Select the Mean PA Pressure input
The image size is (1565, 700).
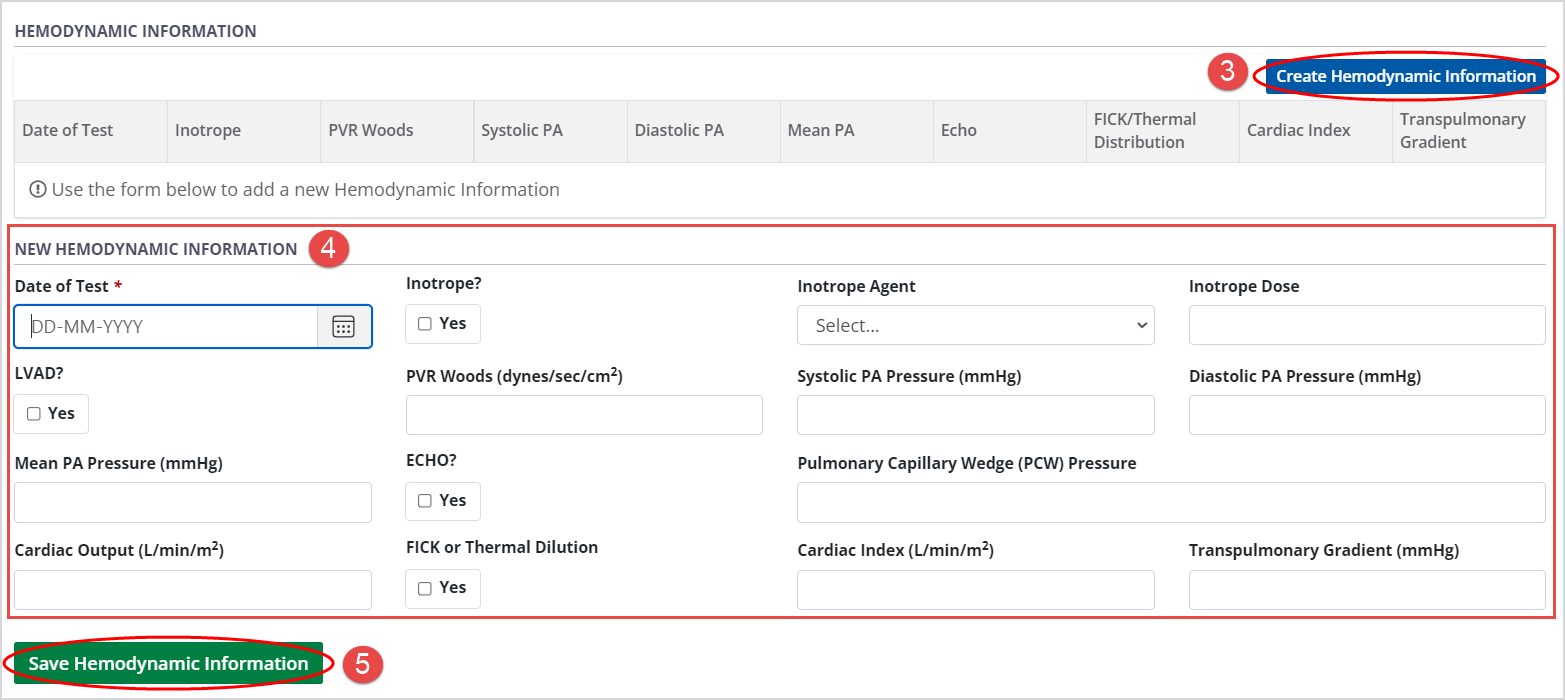pos(193,502)
